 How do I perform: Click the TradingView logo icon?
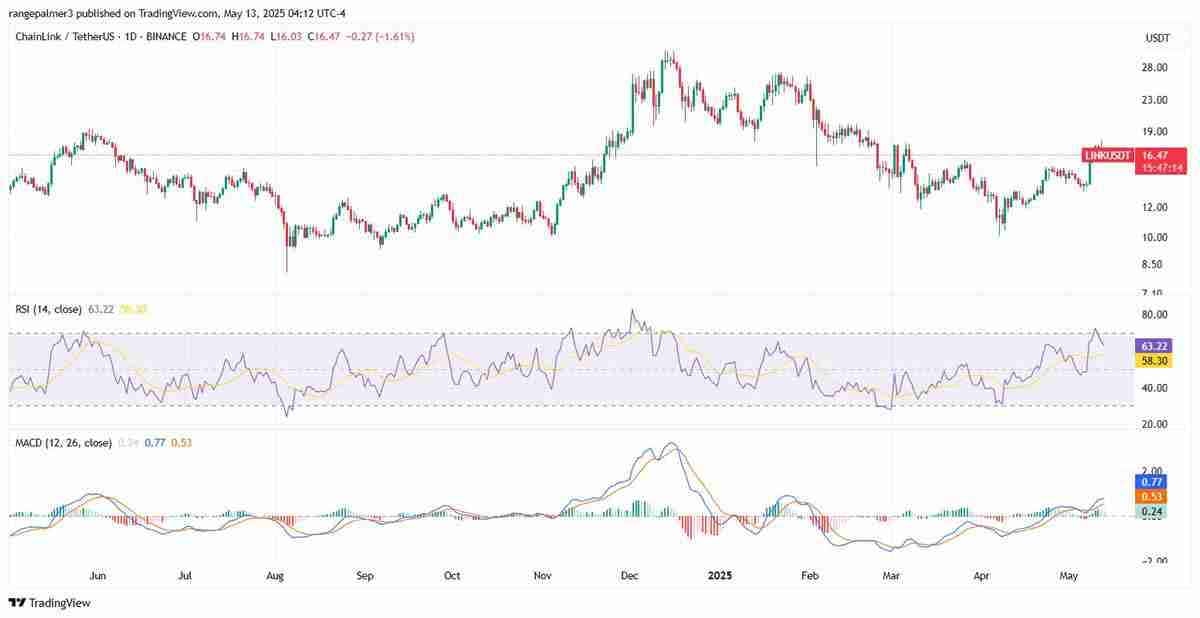coord(17,603)
